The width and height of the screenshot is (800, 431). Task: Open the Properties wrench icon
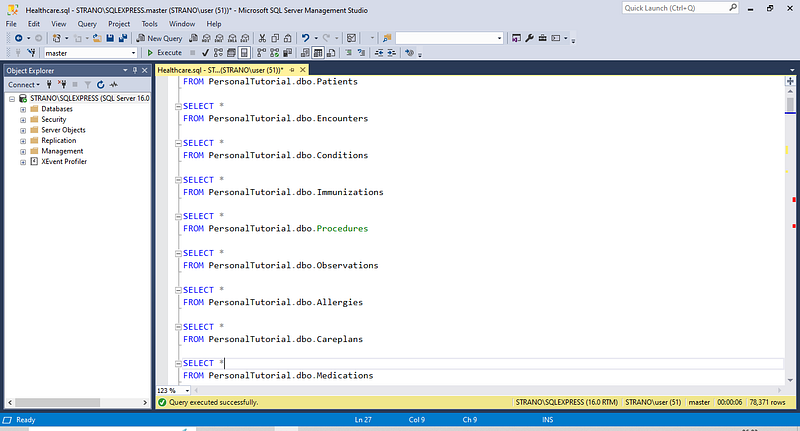pyautogui.click(x=530, y=38)
